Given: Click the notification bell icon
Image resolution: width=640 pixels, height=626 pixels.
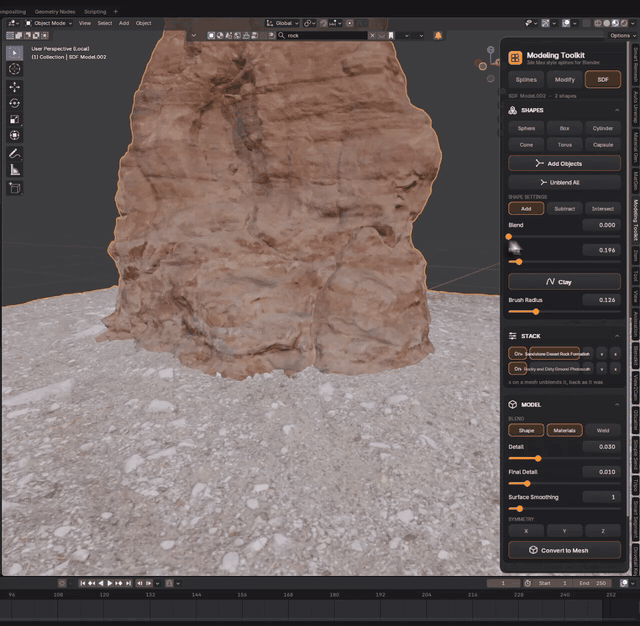Looking at the screenshot, I should (438, 36).
